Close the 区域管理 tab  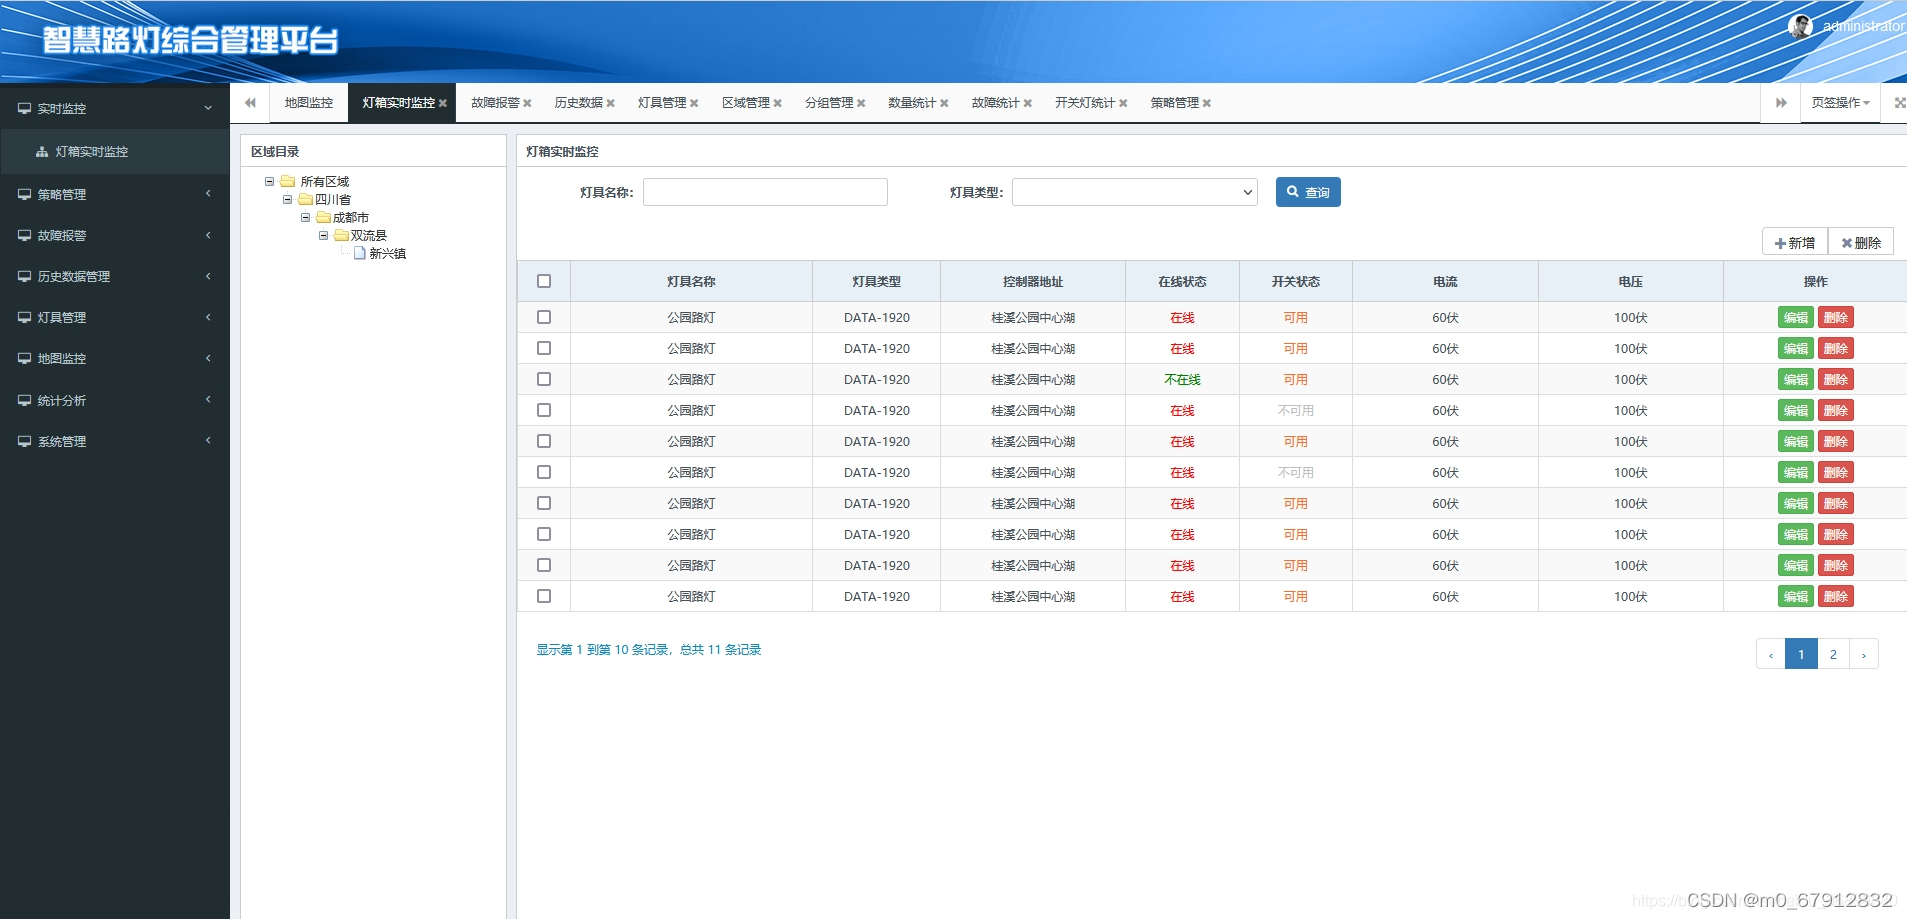(x=777, y=103)
